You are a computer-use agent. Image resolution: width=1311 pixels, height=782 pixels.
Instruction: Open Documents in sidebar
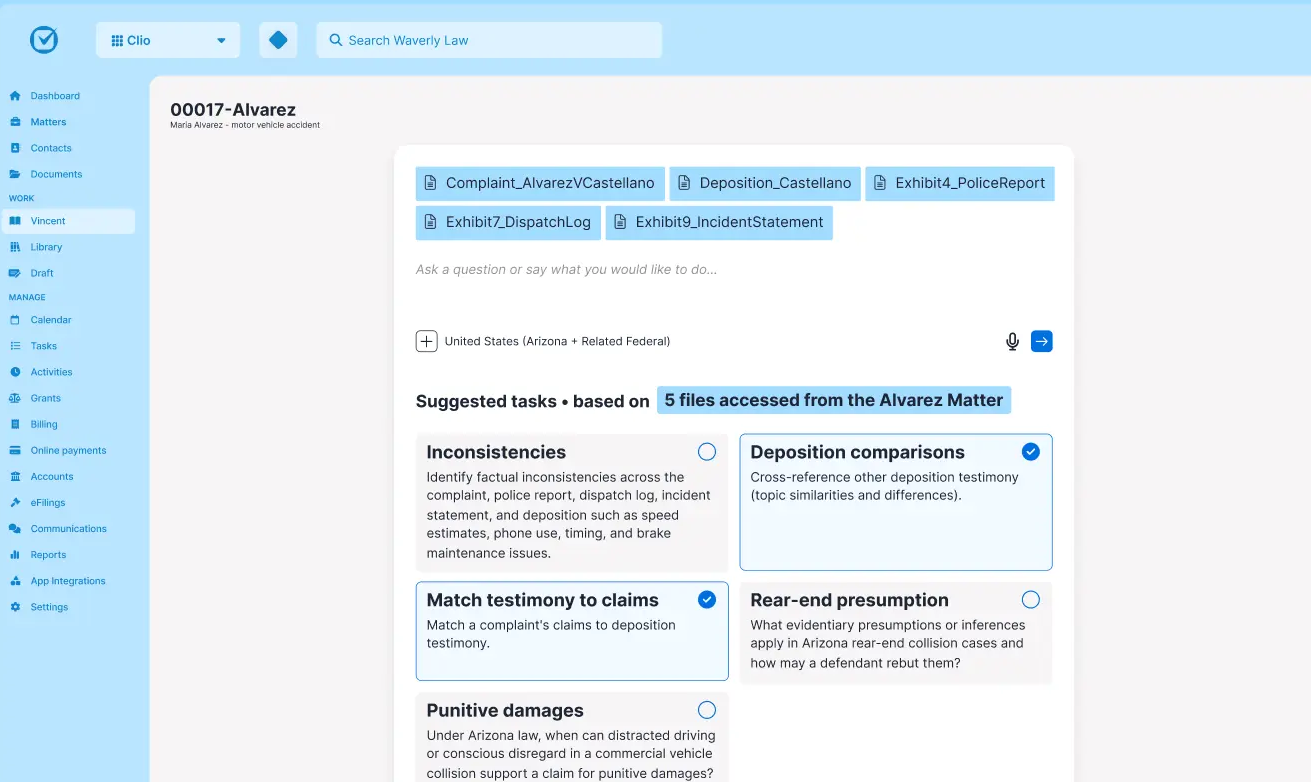coord(56,174)
